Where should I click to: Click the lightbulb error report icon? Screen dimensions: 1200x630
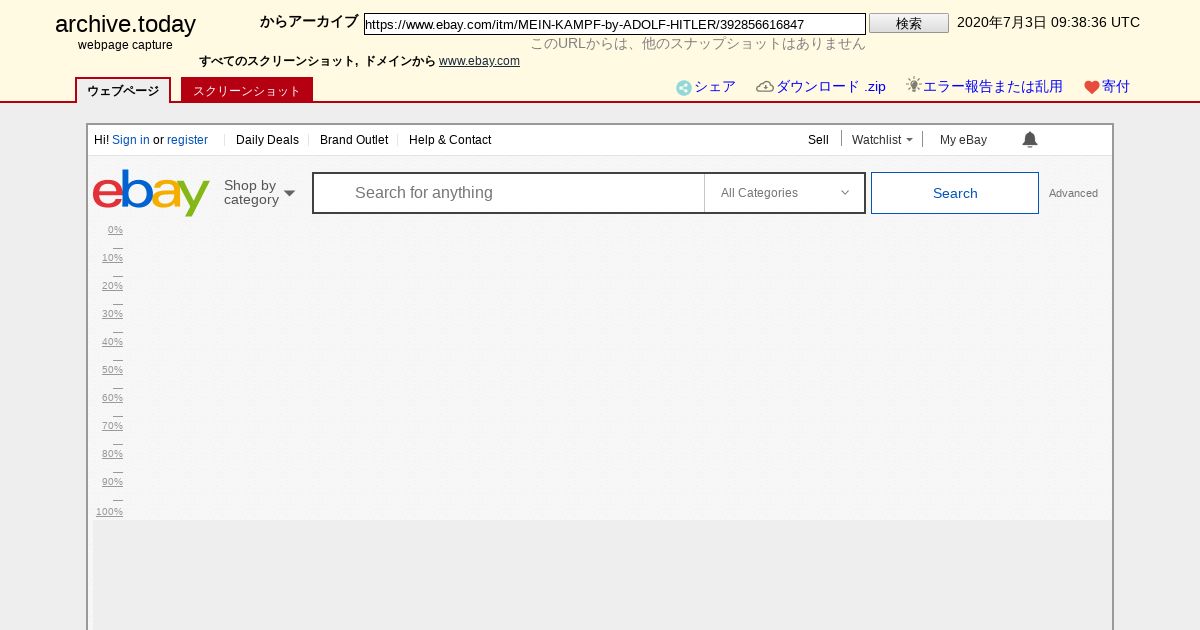point(913,86)
